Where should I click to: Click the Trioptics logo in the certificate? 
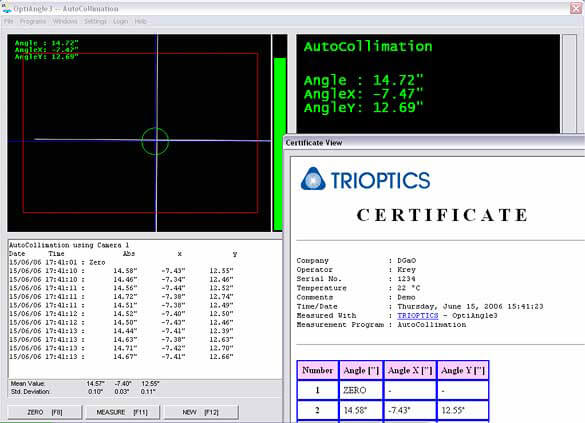coord(365,180)
